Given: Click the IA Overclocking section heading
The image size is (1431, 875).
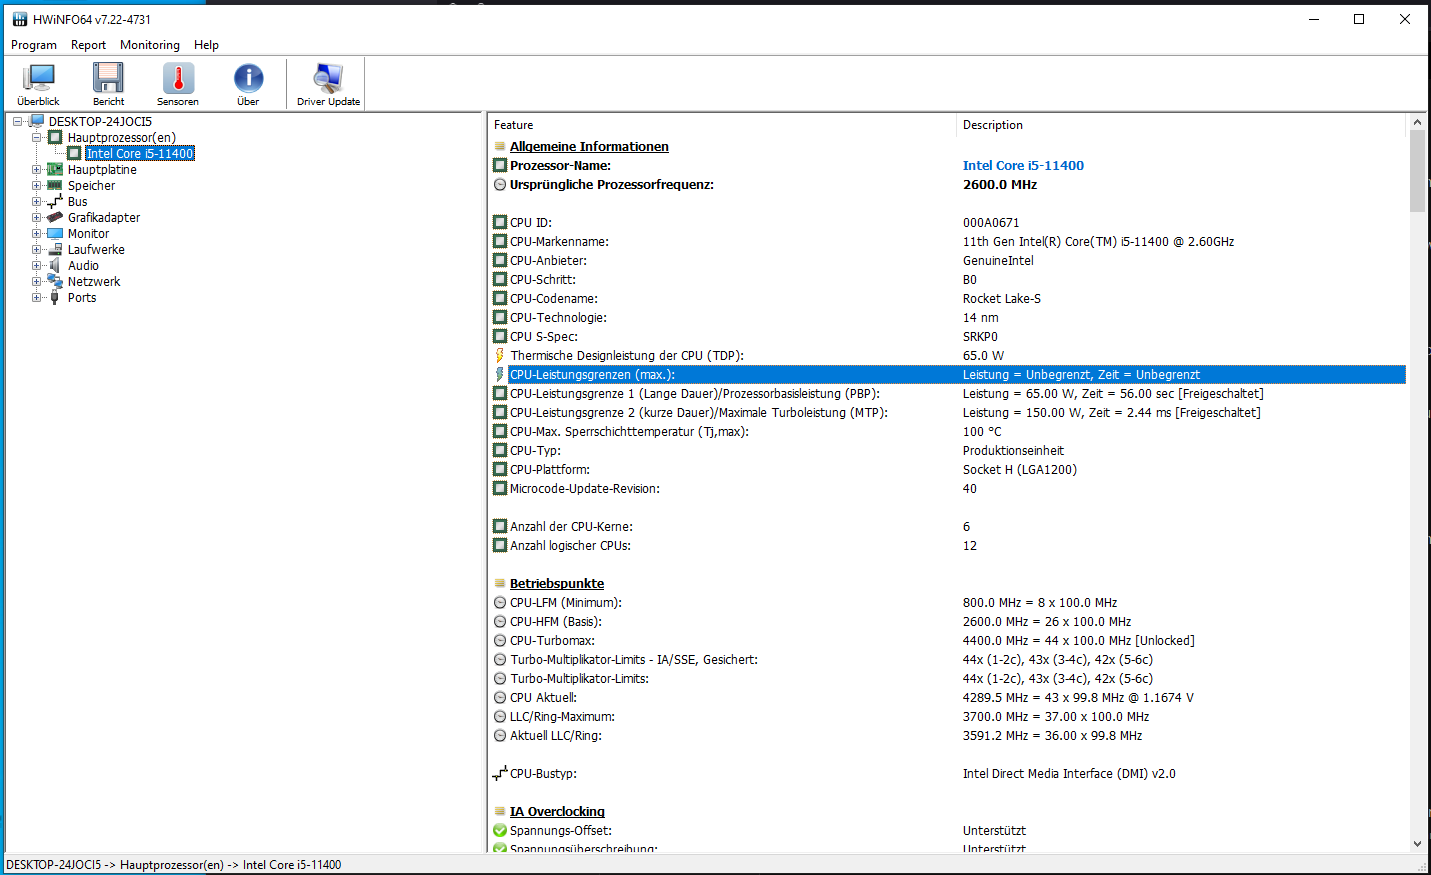Looking at the screenshot, I should pos(557,811).
